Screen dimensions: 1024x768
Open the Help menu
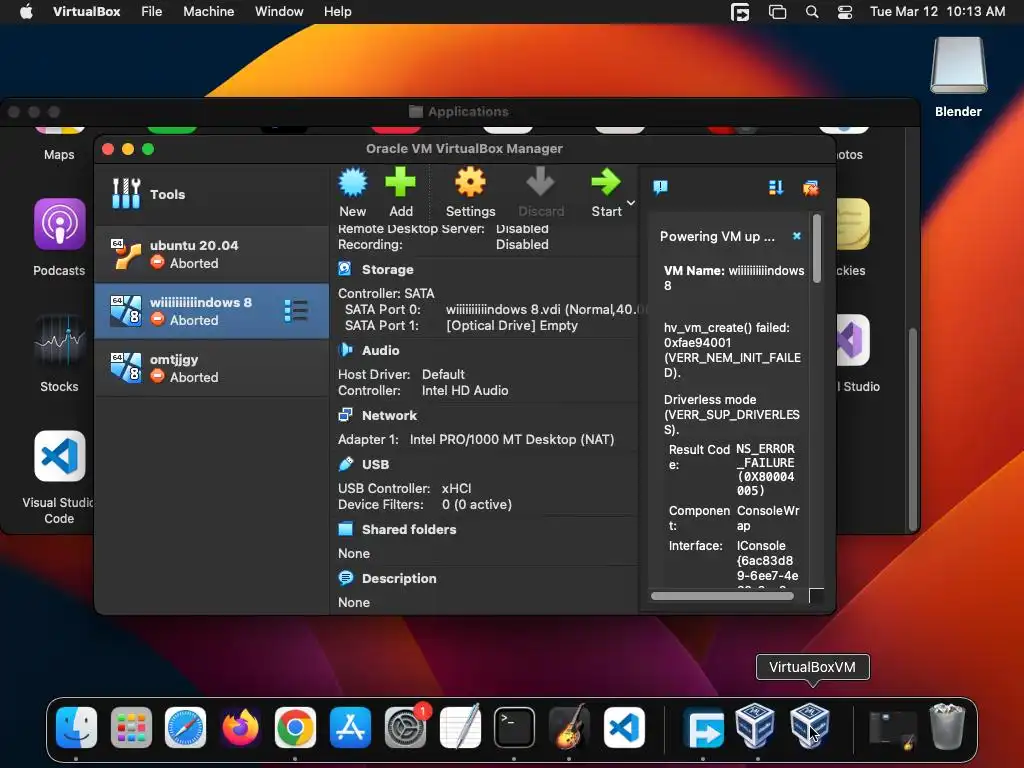337,11
